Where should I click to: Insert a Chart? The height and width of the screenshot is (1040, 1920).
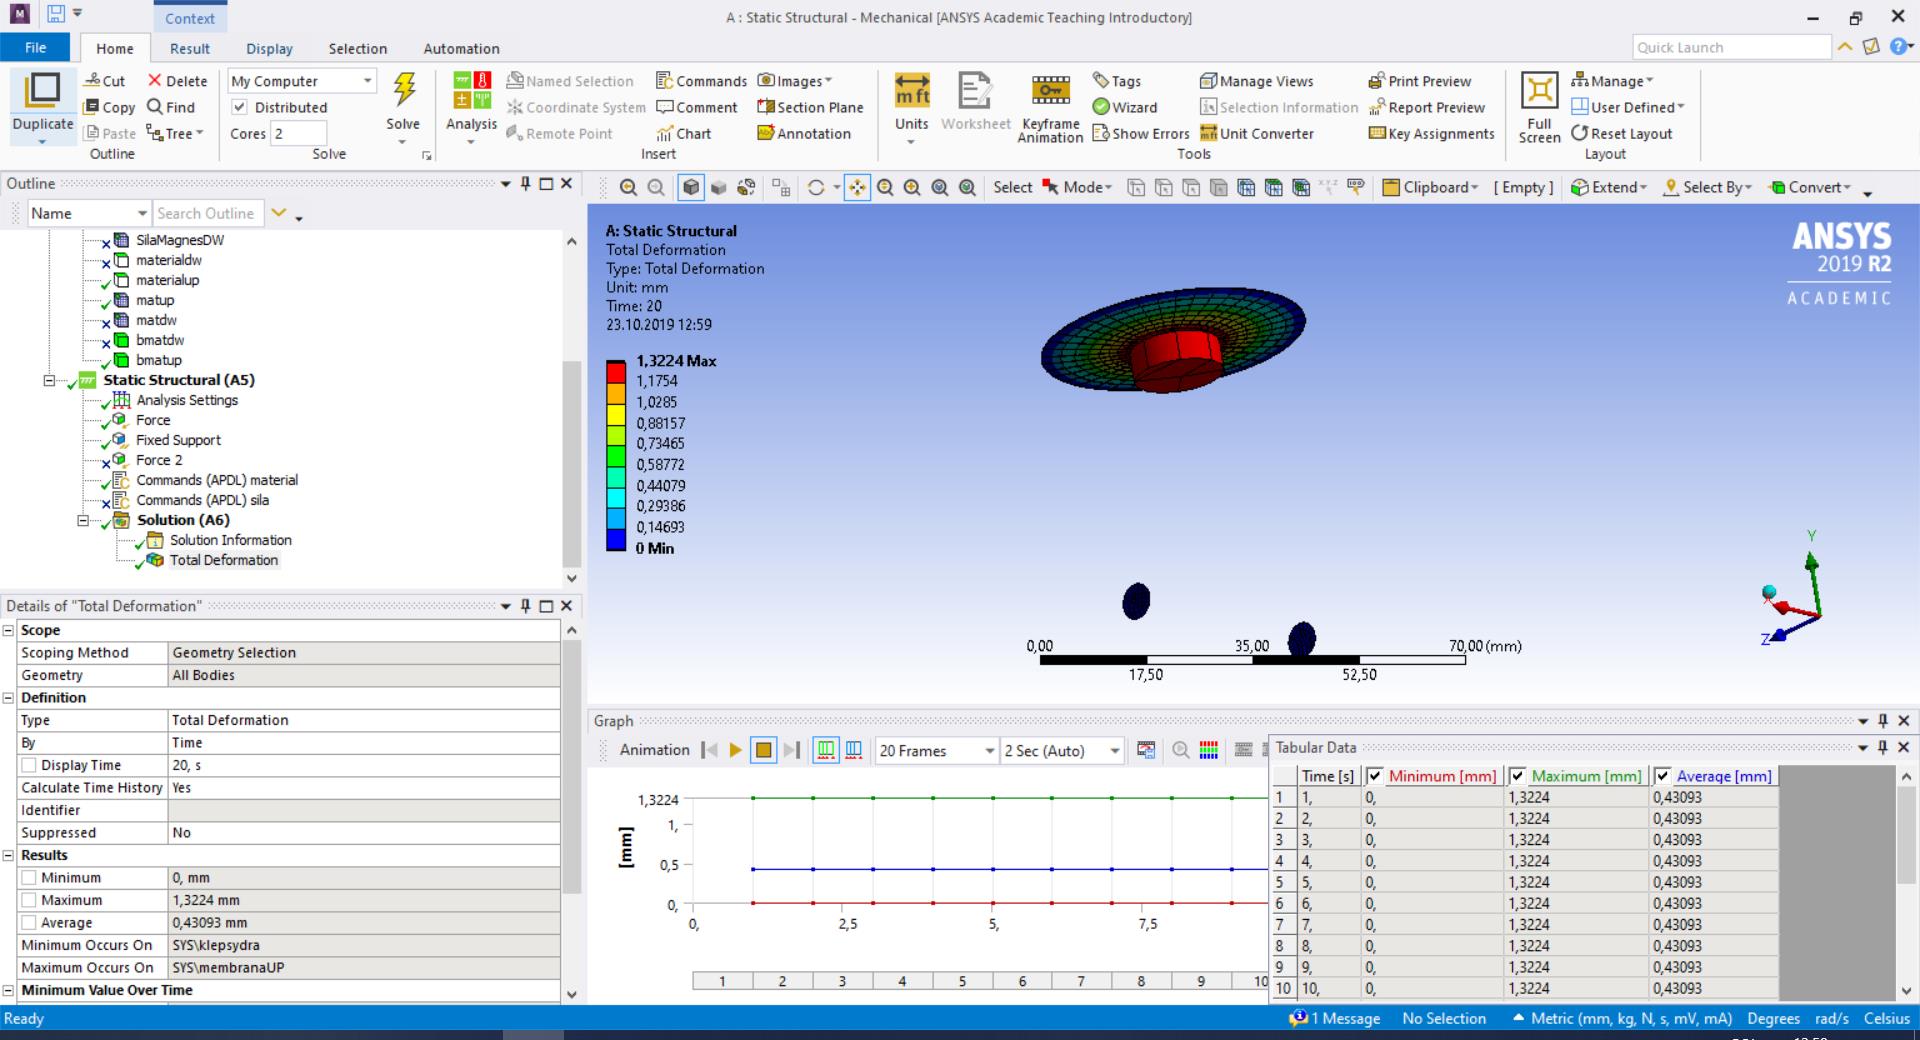(684, 133)
